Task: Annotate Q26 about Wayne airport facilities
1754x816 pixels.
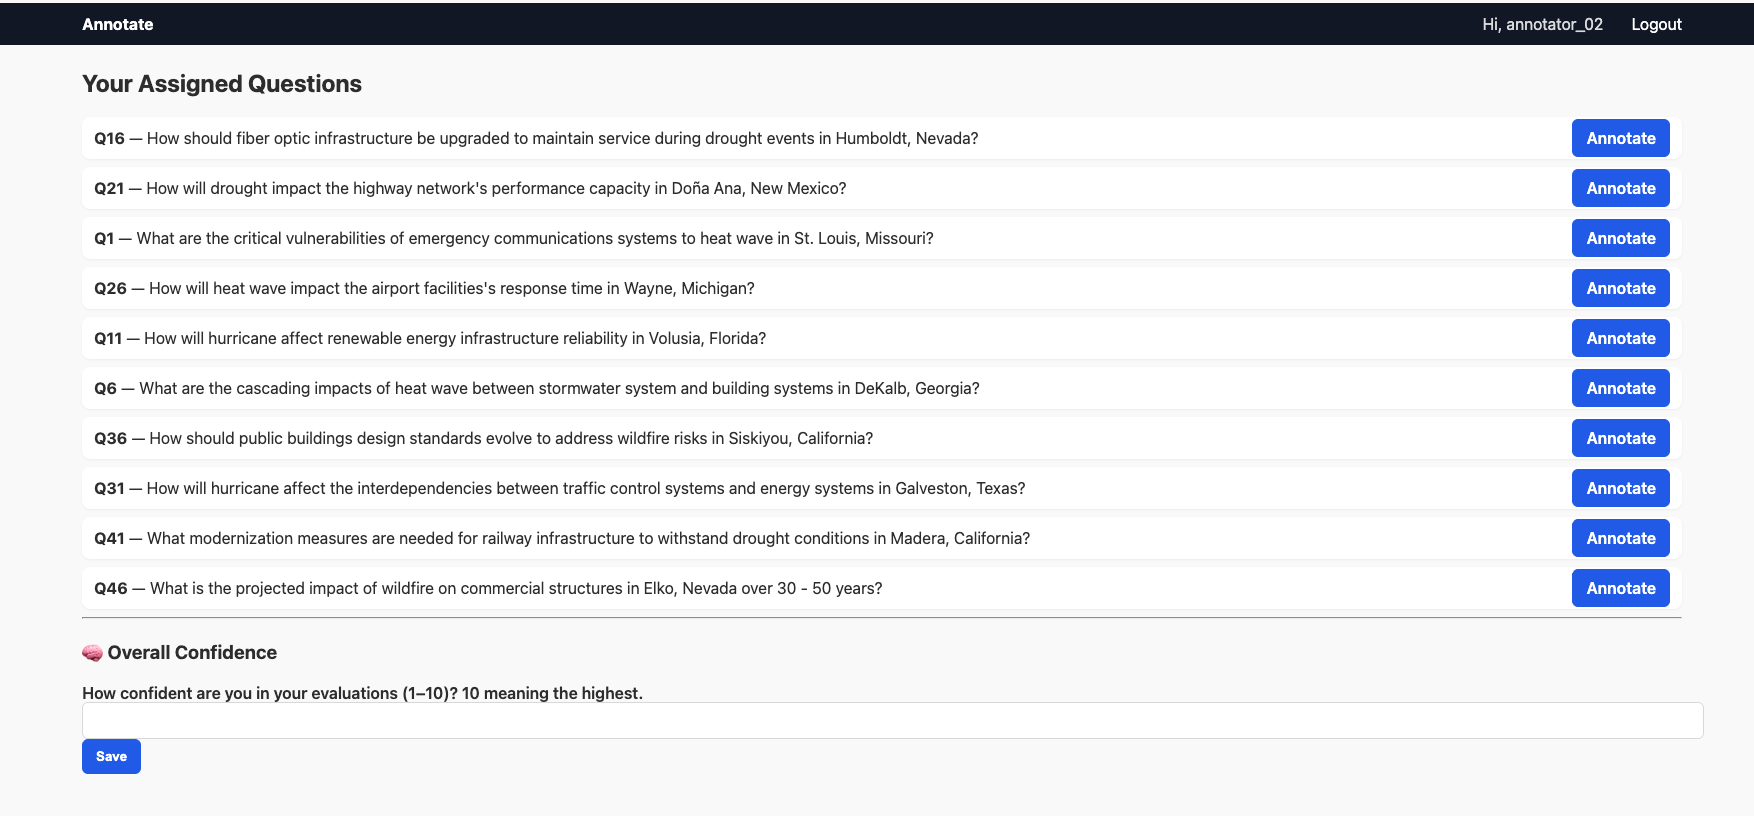Action: click(x=1620, y=288)
